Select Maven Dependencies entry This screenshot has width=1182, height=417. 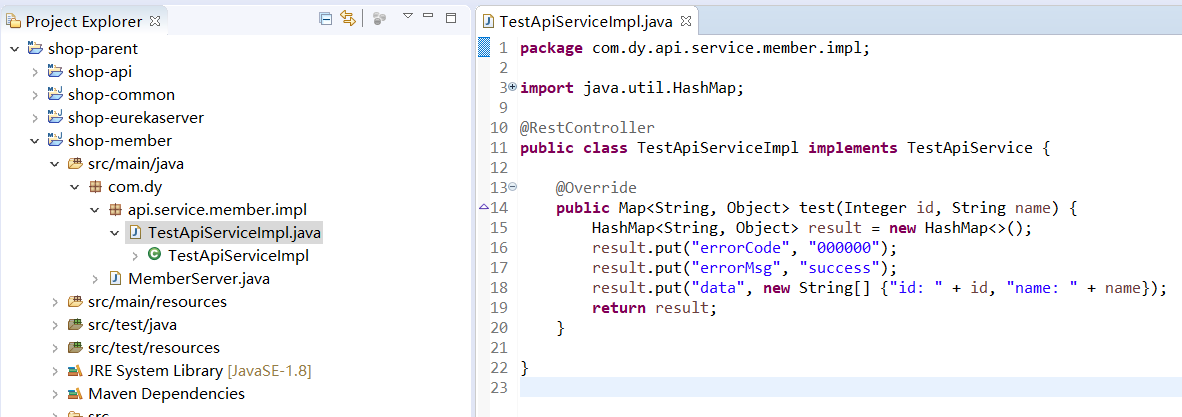pyautogui.click(x=166, y=394)
